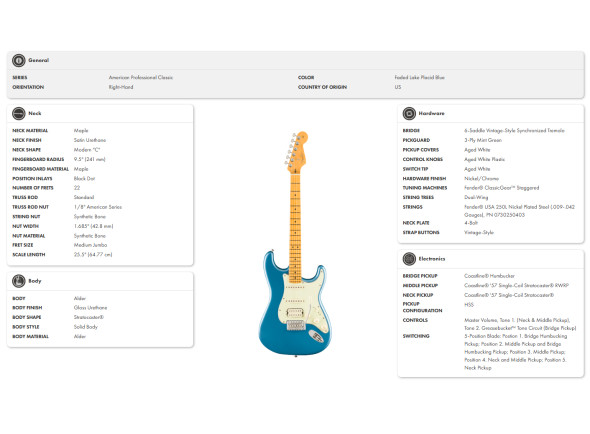Click the 'US' country of origin value
Image resolution: width=590 pixels, height=434 pixels.
tap(398, 87)
